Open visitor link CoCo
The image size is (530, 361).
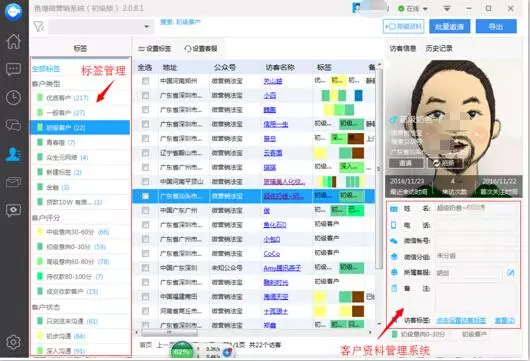272,254
